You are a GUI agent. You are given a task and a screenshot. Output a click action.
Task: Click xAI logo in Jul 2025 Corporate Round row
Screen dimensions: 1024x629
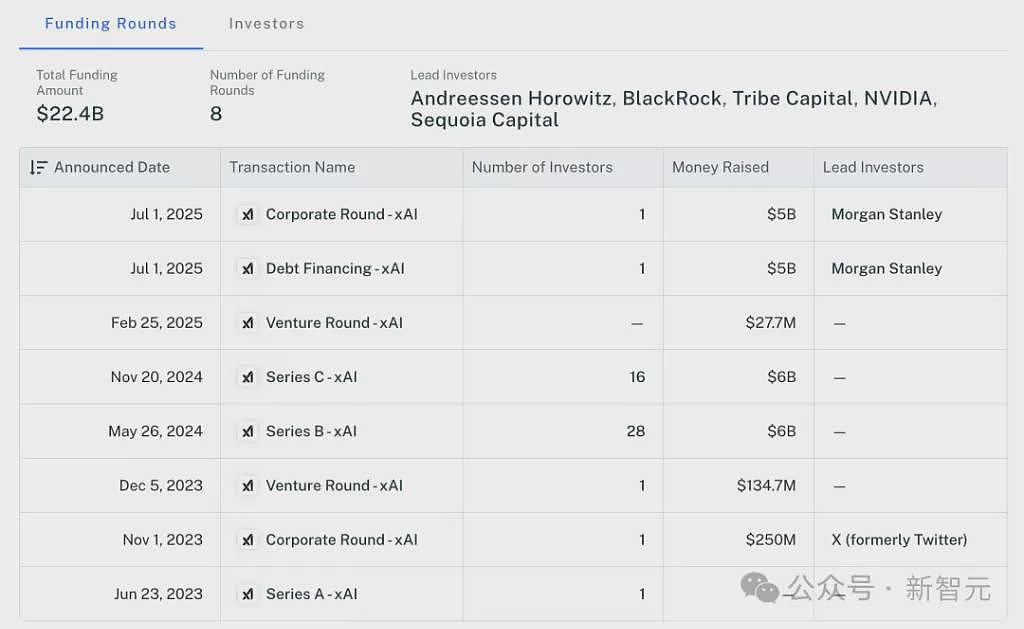point(248,214)
